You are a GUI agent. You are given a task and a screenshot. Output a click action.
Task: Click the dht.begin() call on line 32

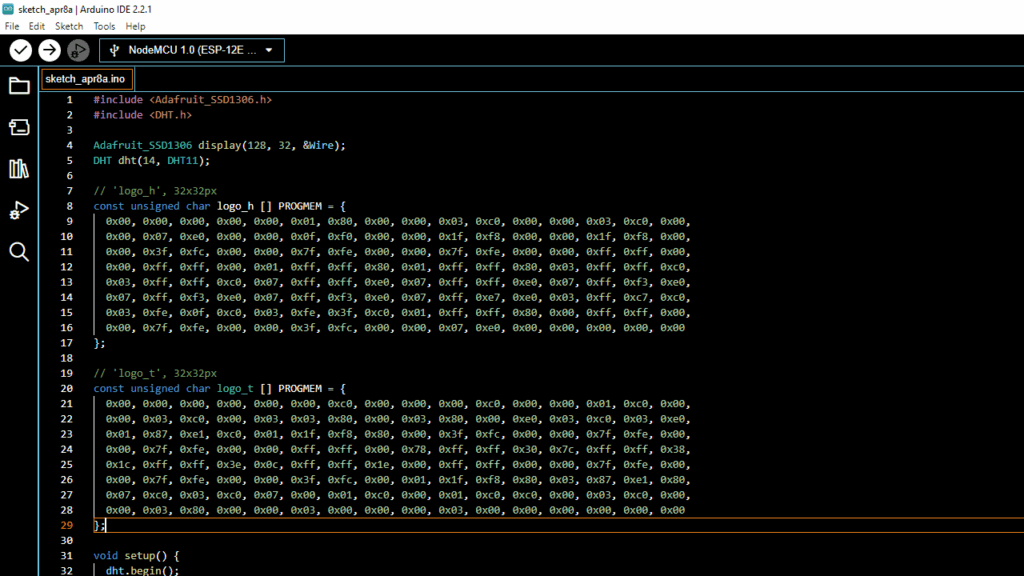coord(142,571)
